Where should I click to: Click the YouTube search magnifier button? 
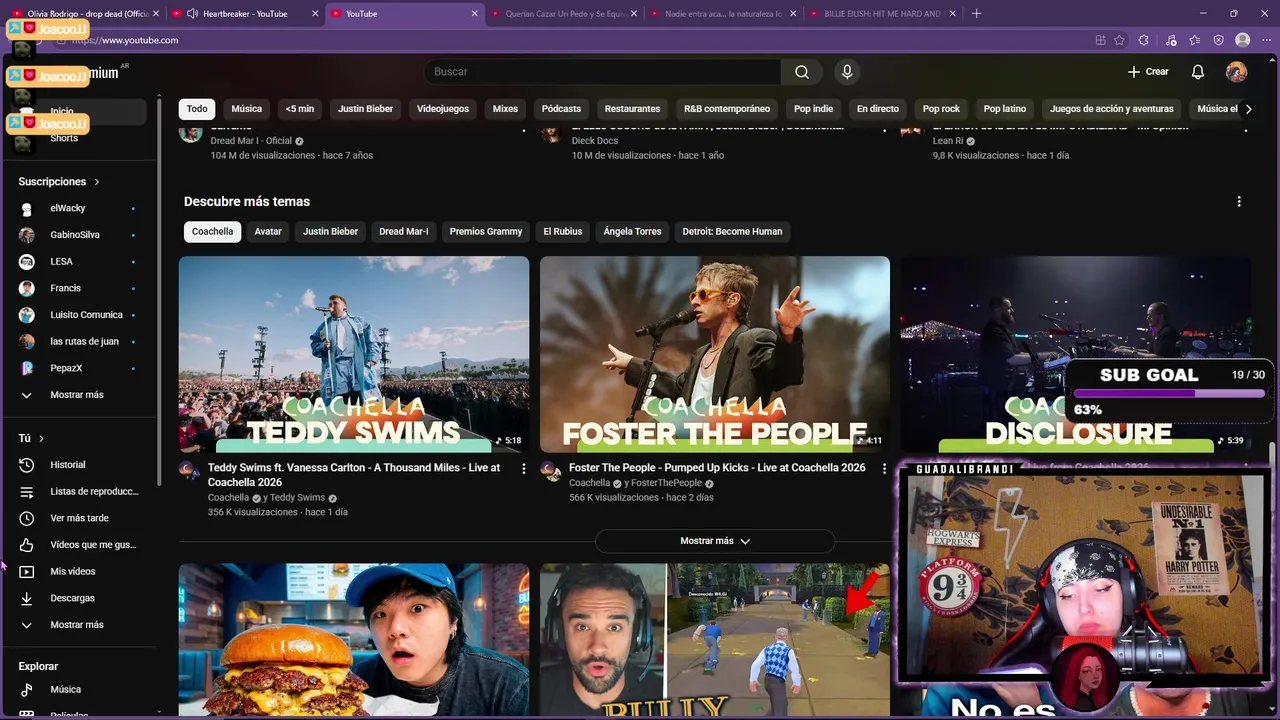[802, 72]
